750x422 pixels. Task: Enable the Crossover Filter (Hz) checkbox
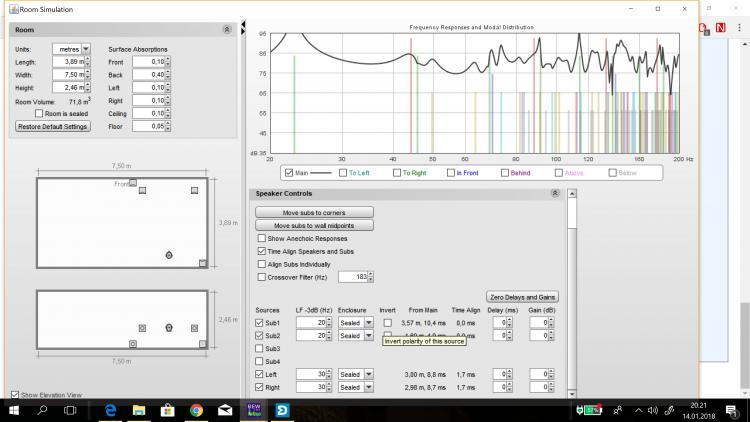point(262,276)
